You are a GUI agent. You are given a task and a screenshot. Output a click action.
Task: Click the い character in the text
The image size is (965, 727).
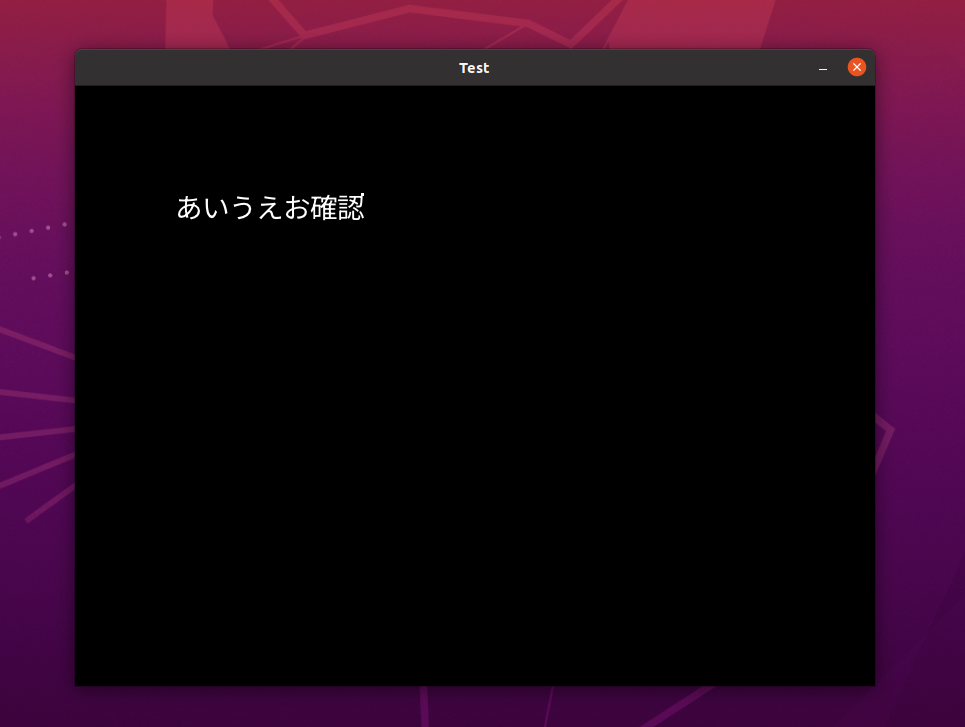click(x=217, y=208)
